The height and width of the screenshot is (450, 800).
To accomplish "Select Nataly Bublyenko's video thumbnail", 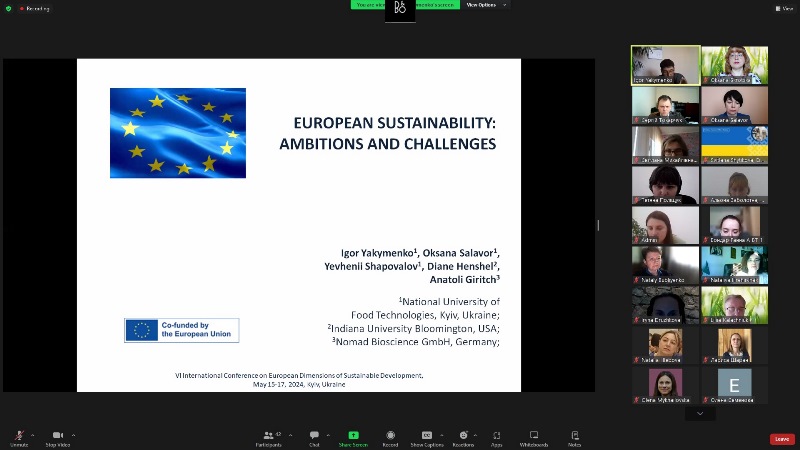I will pos(665,265).
